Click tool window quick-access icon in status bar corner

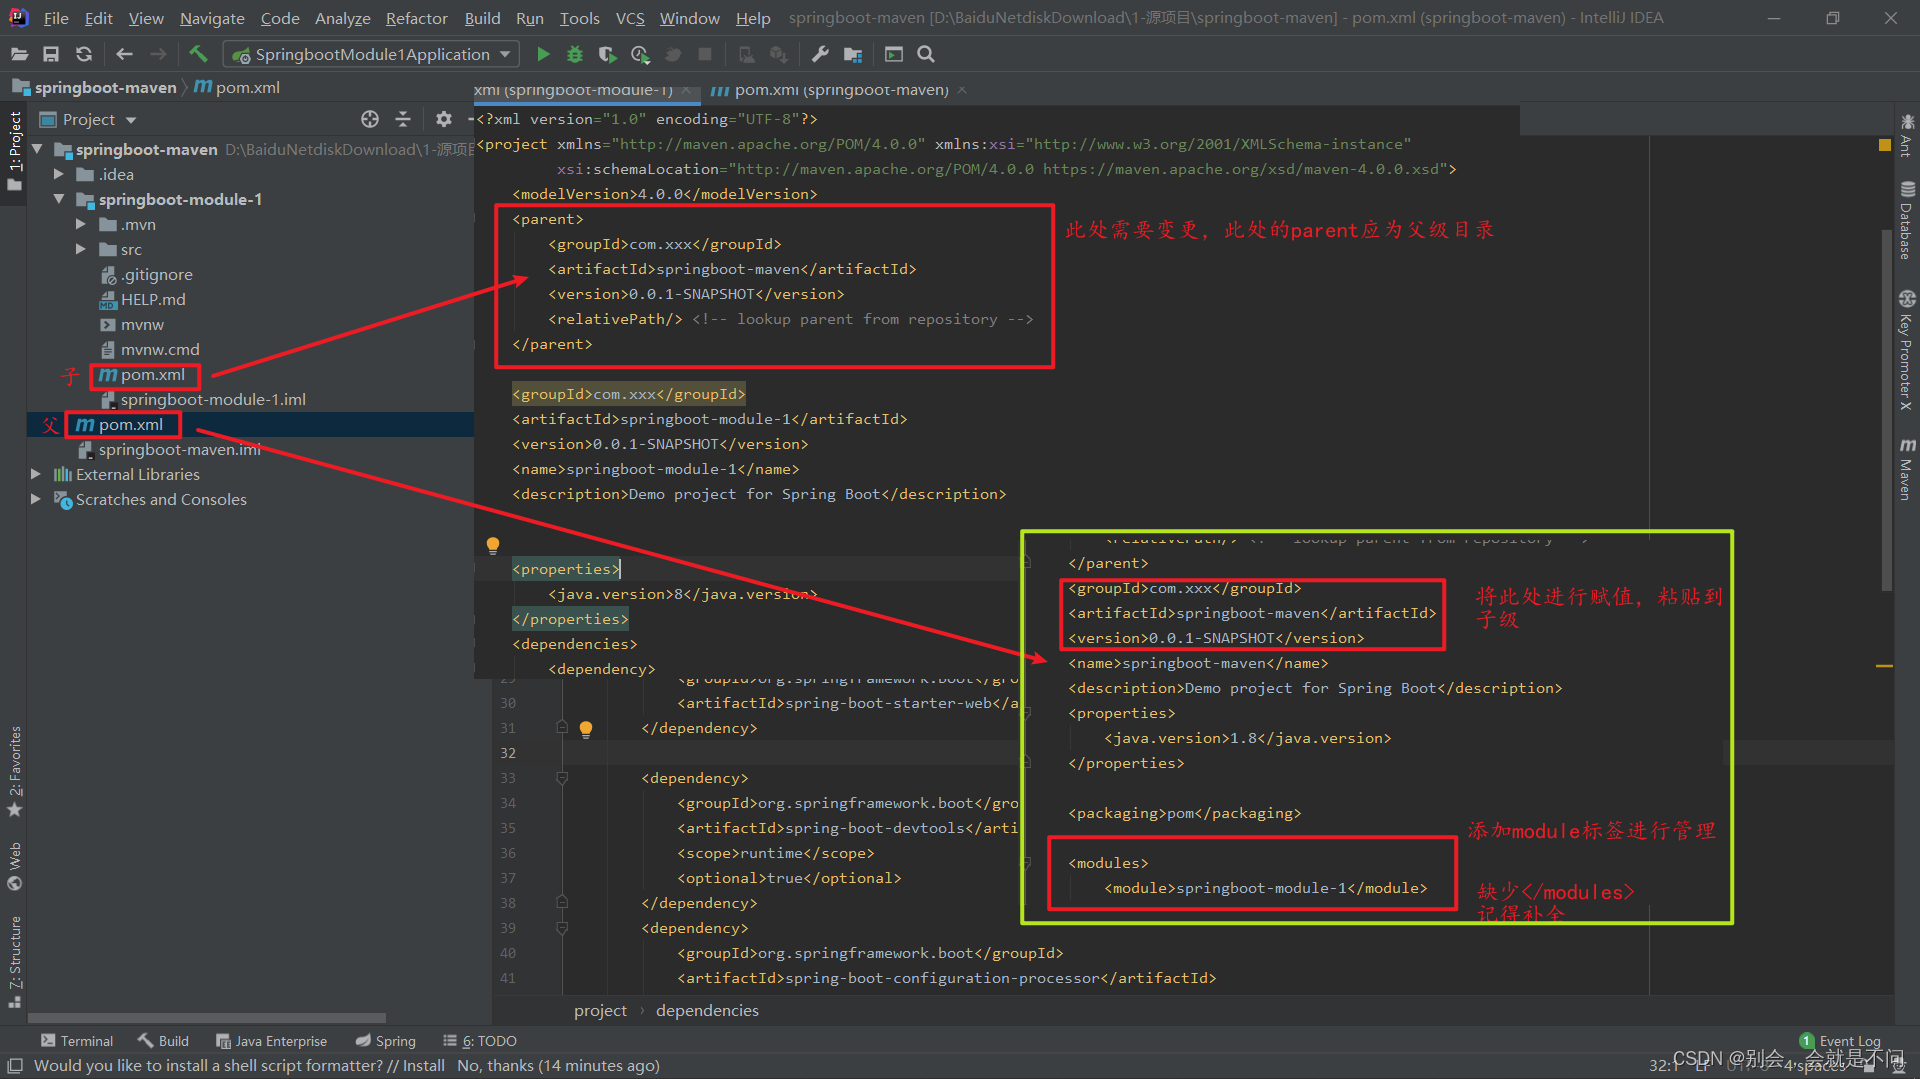pyautogui.click(x=15, y=1066)
